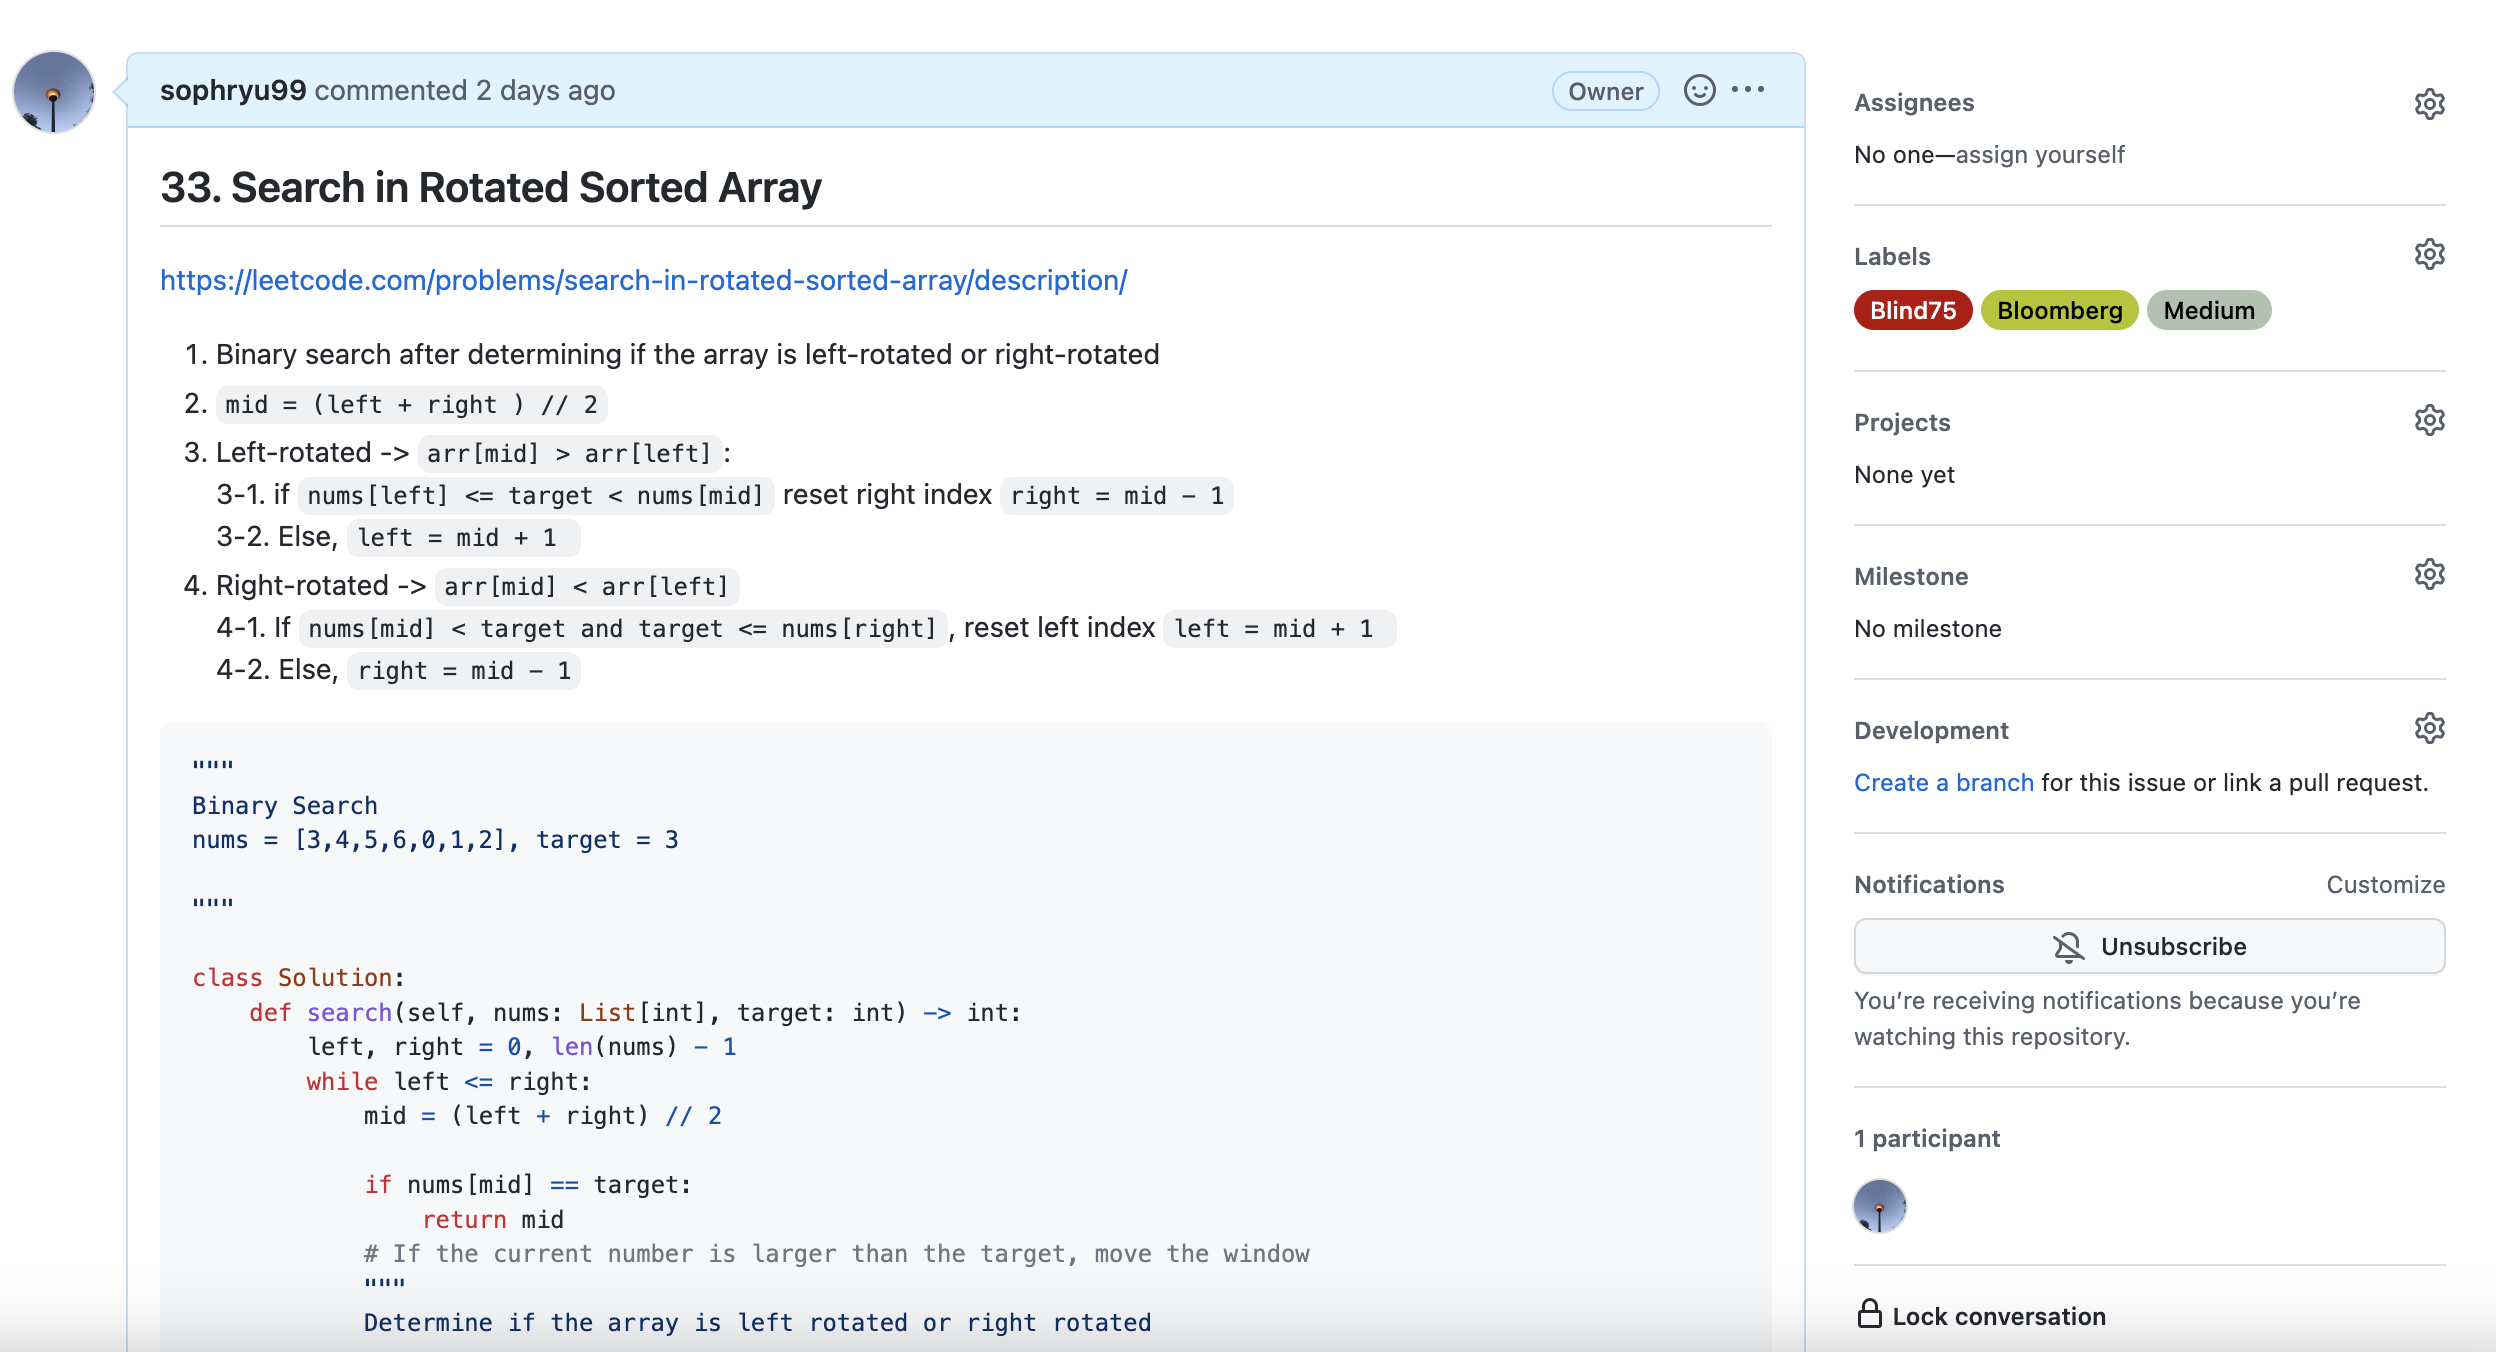Screen dimensions: 2496x1352
Task: Open the LeetCode problem description link
Action: point(643,280)
